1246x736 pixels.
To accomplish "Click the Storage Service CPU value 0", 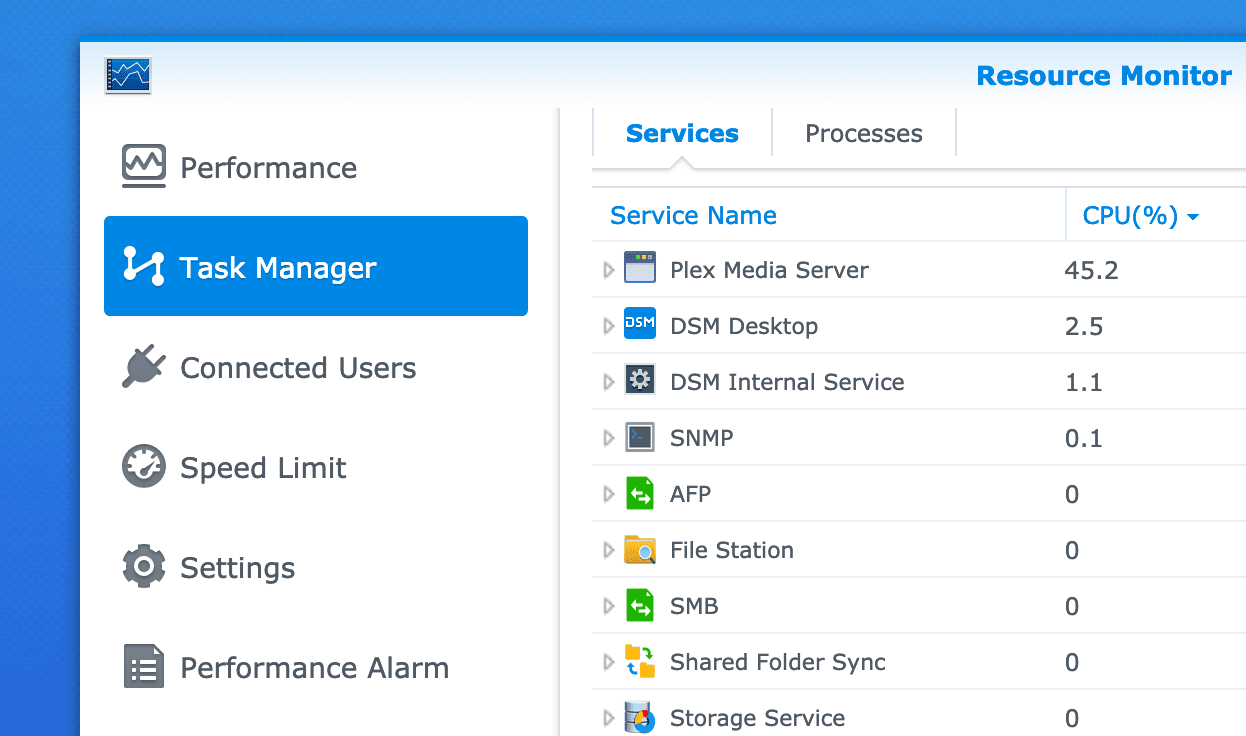I will 1072,718.
